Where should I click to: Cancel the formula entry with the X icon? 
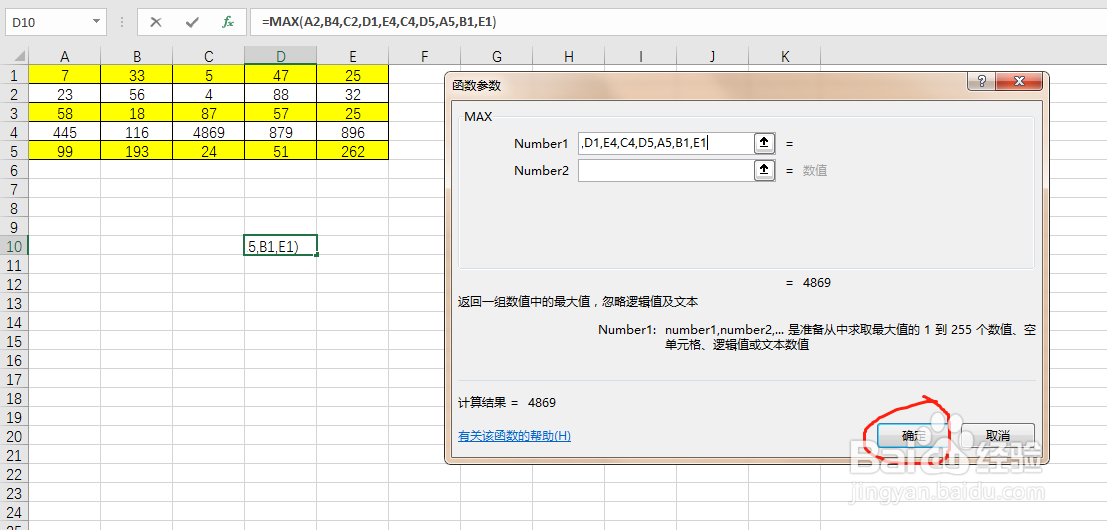click(156, 23)
